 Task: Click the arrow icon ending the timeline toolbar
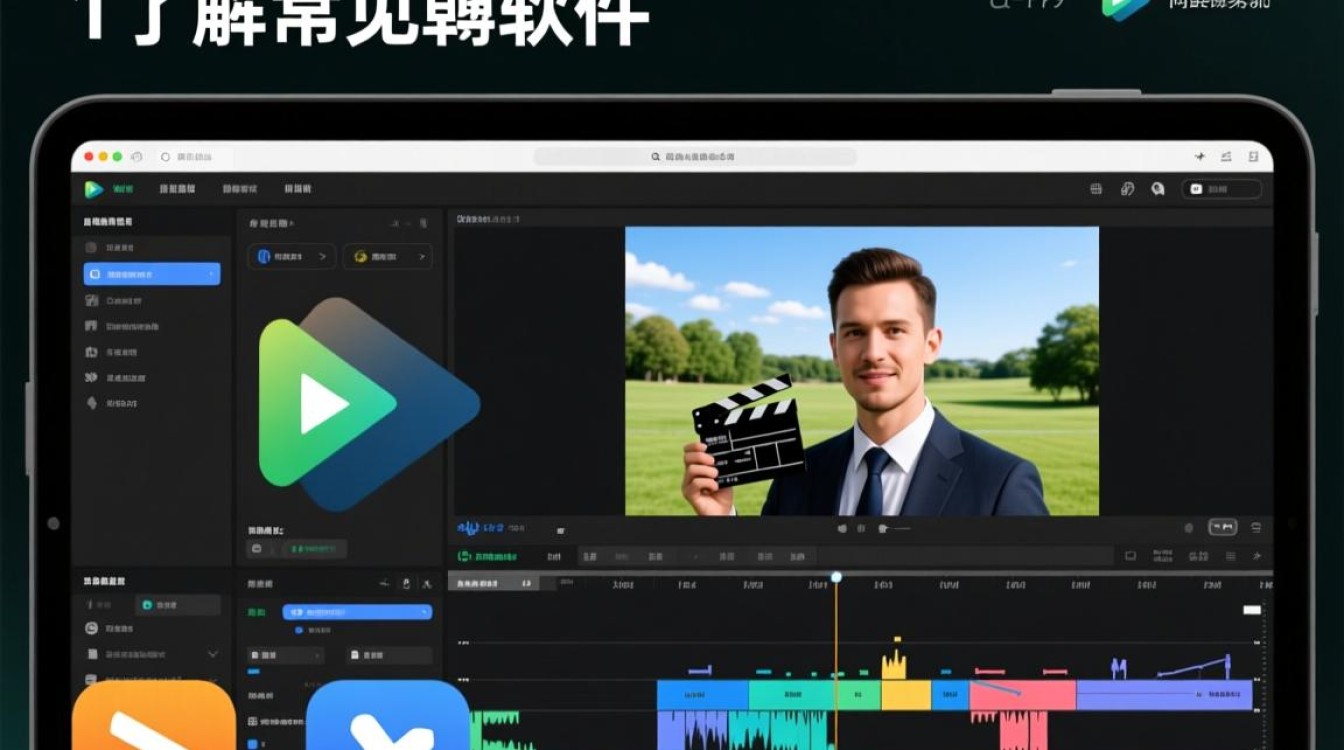(1257, 556)
